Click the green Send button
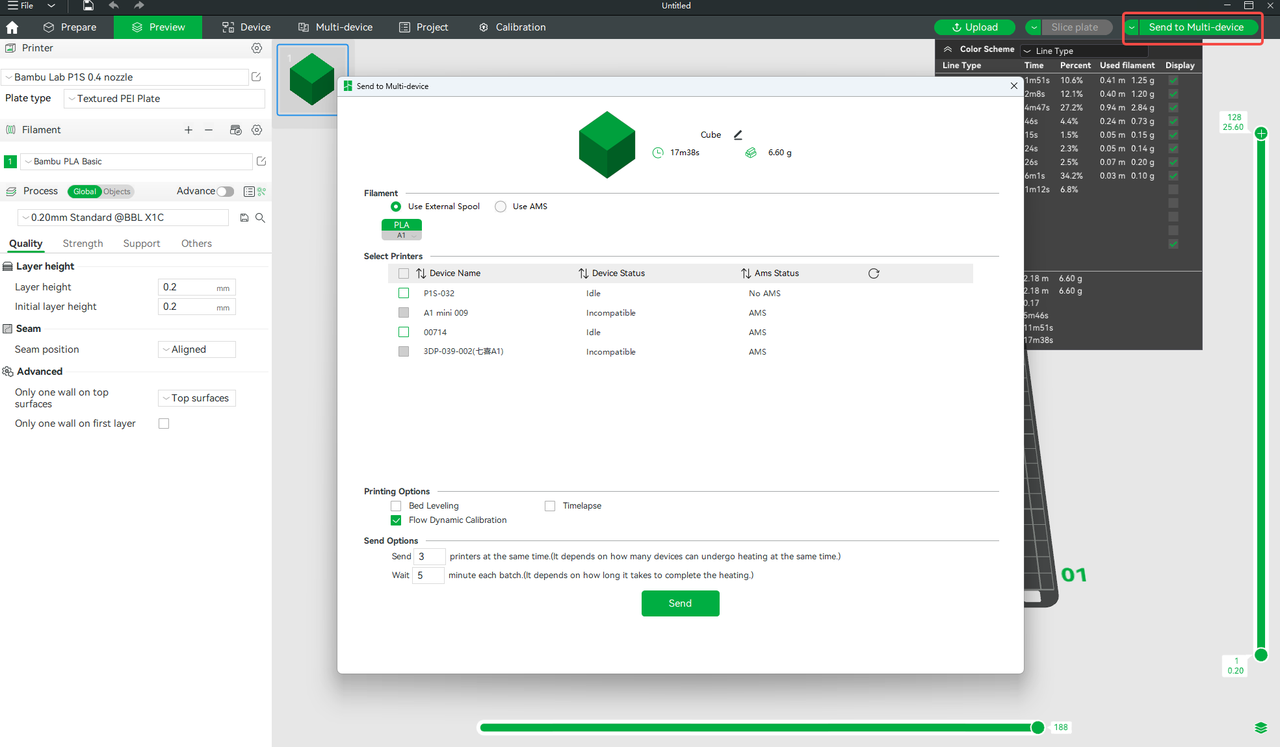This screenshot has height=747, width=1280. 680,603
